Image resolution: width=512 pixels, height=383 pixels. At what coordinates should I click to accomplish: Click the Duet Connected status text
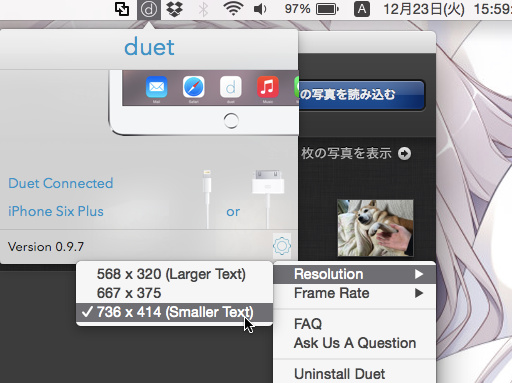[x=61, y=183]
